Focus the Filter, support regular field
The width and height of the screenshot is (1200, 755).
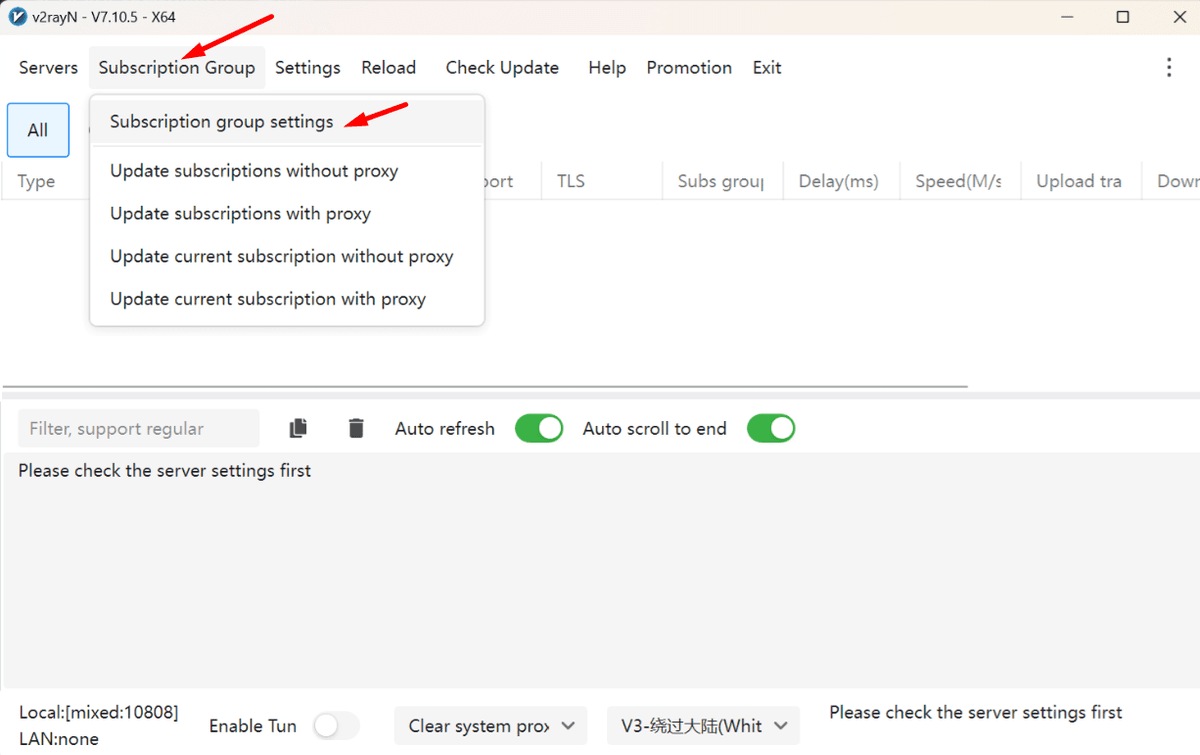click(139, 428)
